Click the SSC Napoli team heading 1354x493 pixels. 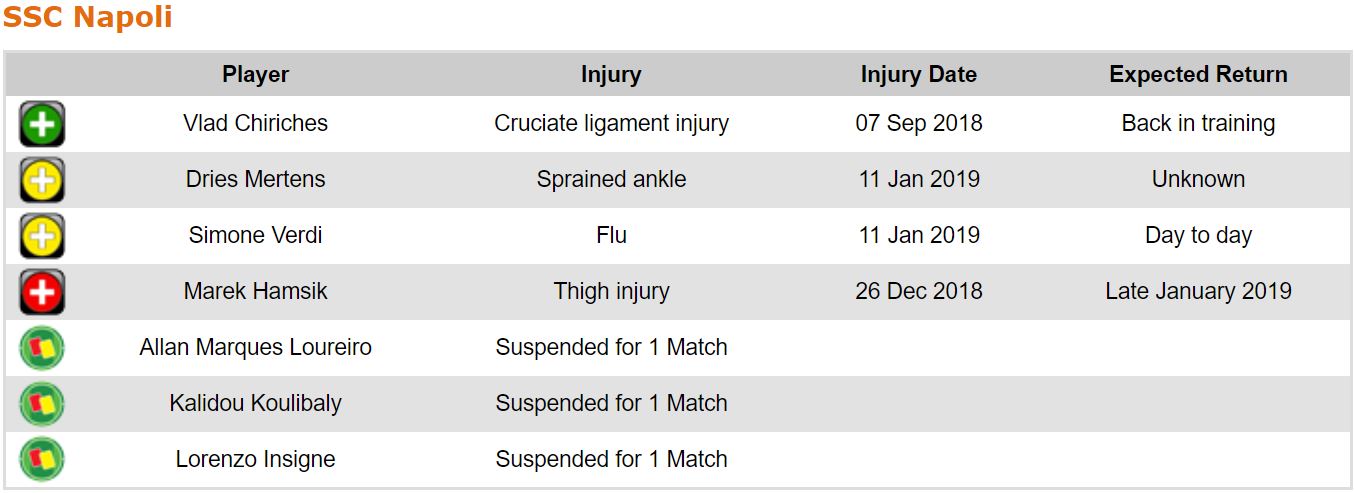88,17
